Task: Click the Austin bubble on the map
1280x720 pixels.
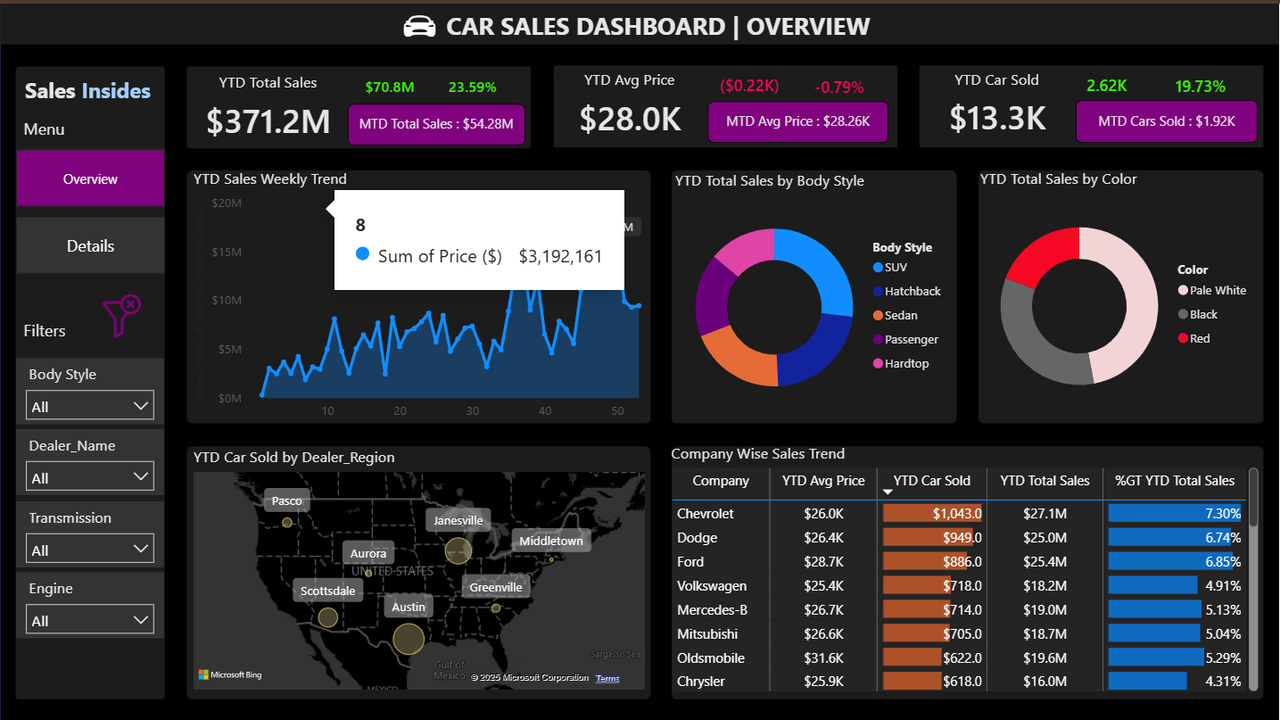Action: click(x=408, y=638)
